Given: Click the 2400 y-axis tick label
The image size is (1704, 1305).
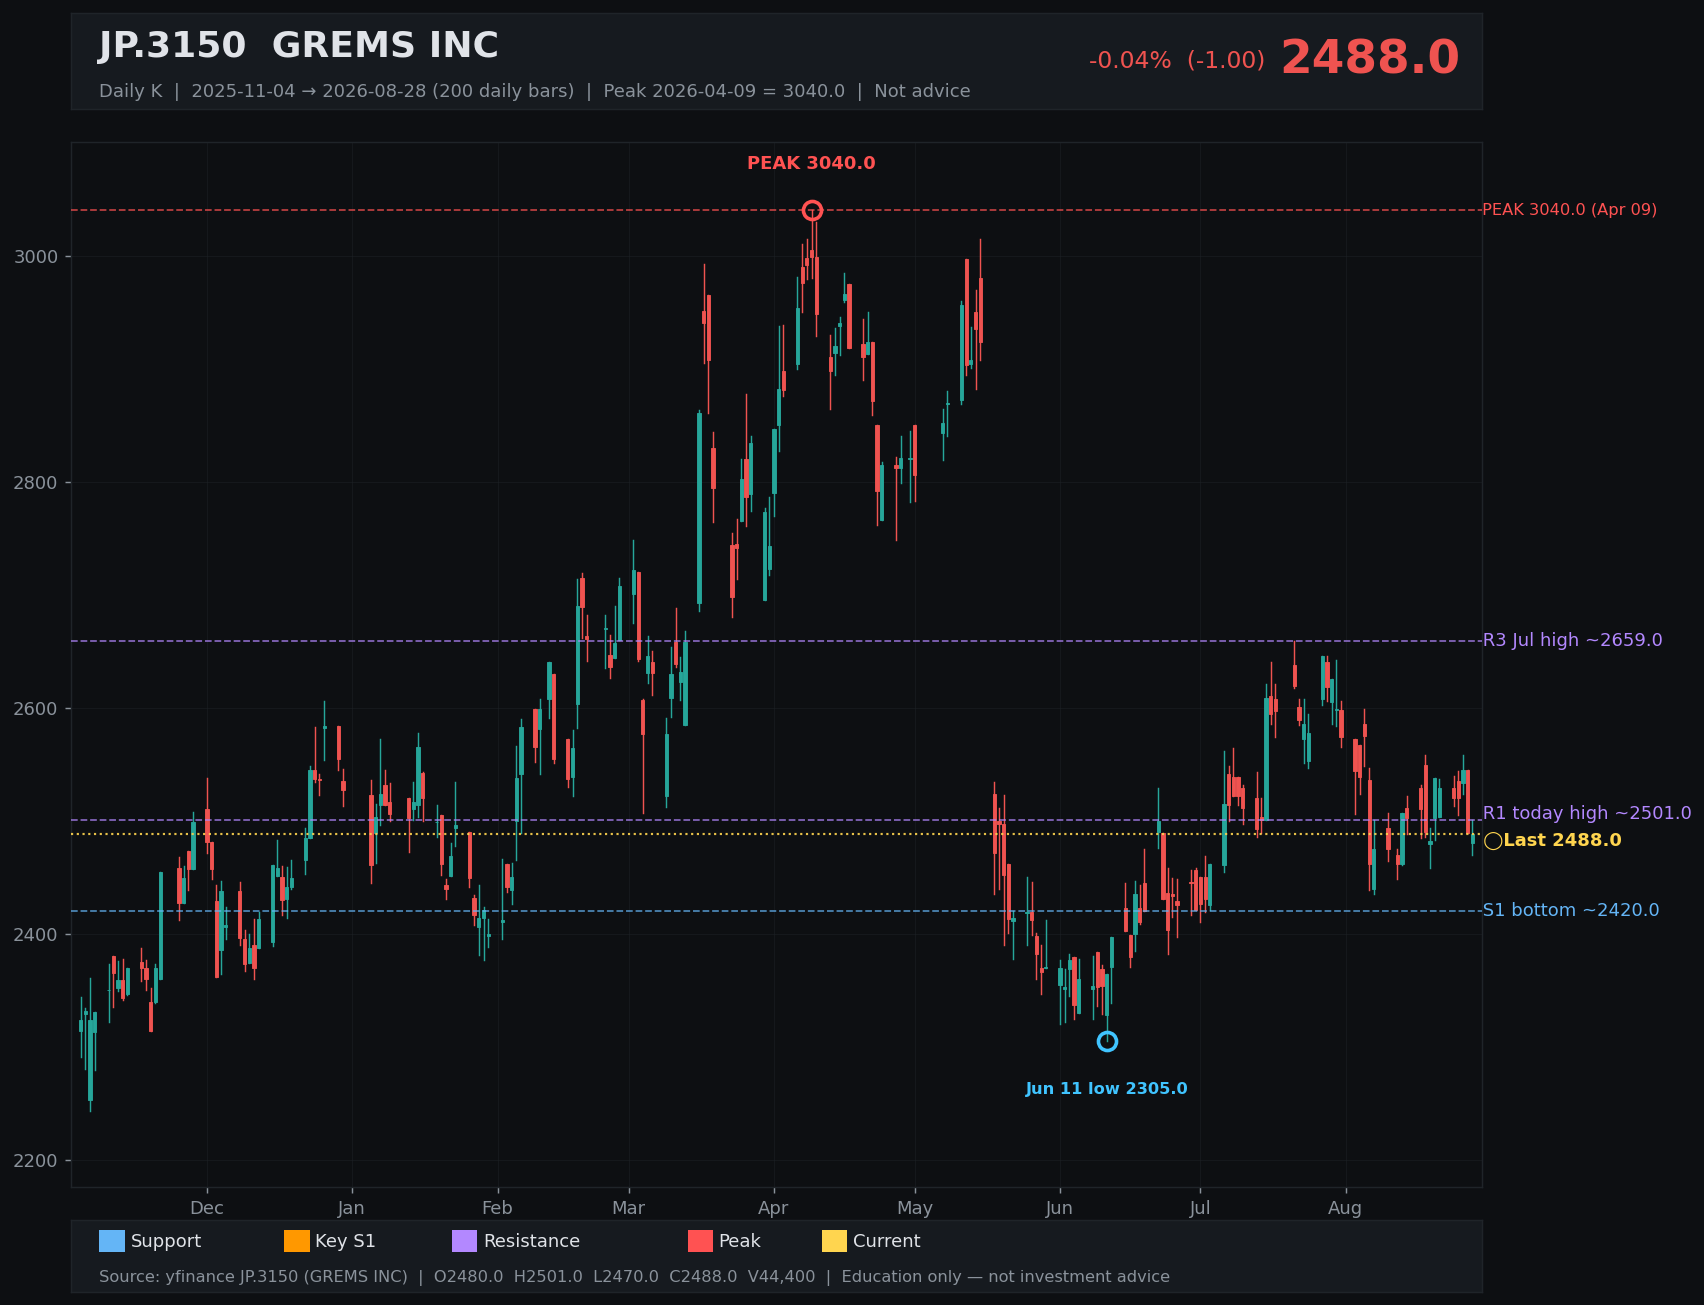Looking at the screenshot, I should 36,935.
